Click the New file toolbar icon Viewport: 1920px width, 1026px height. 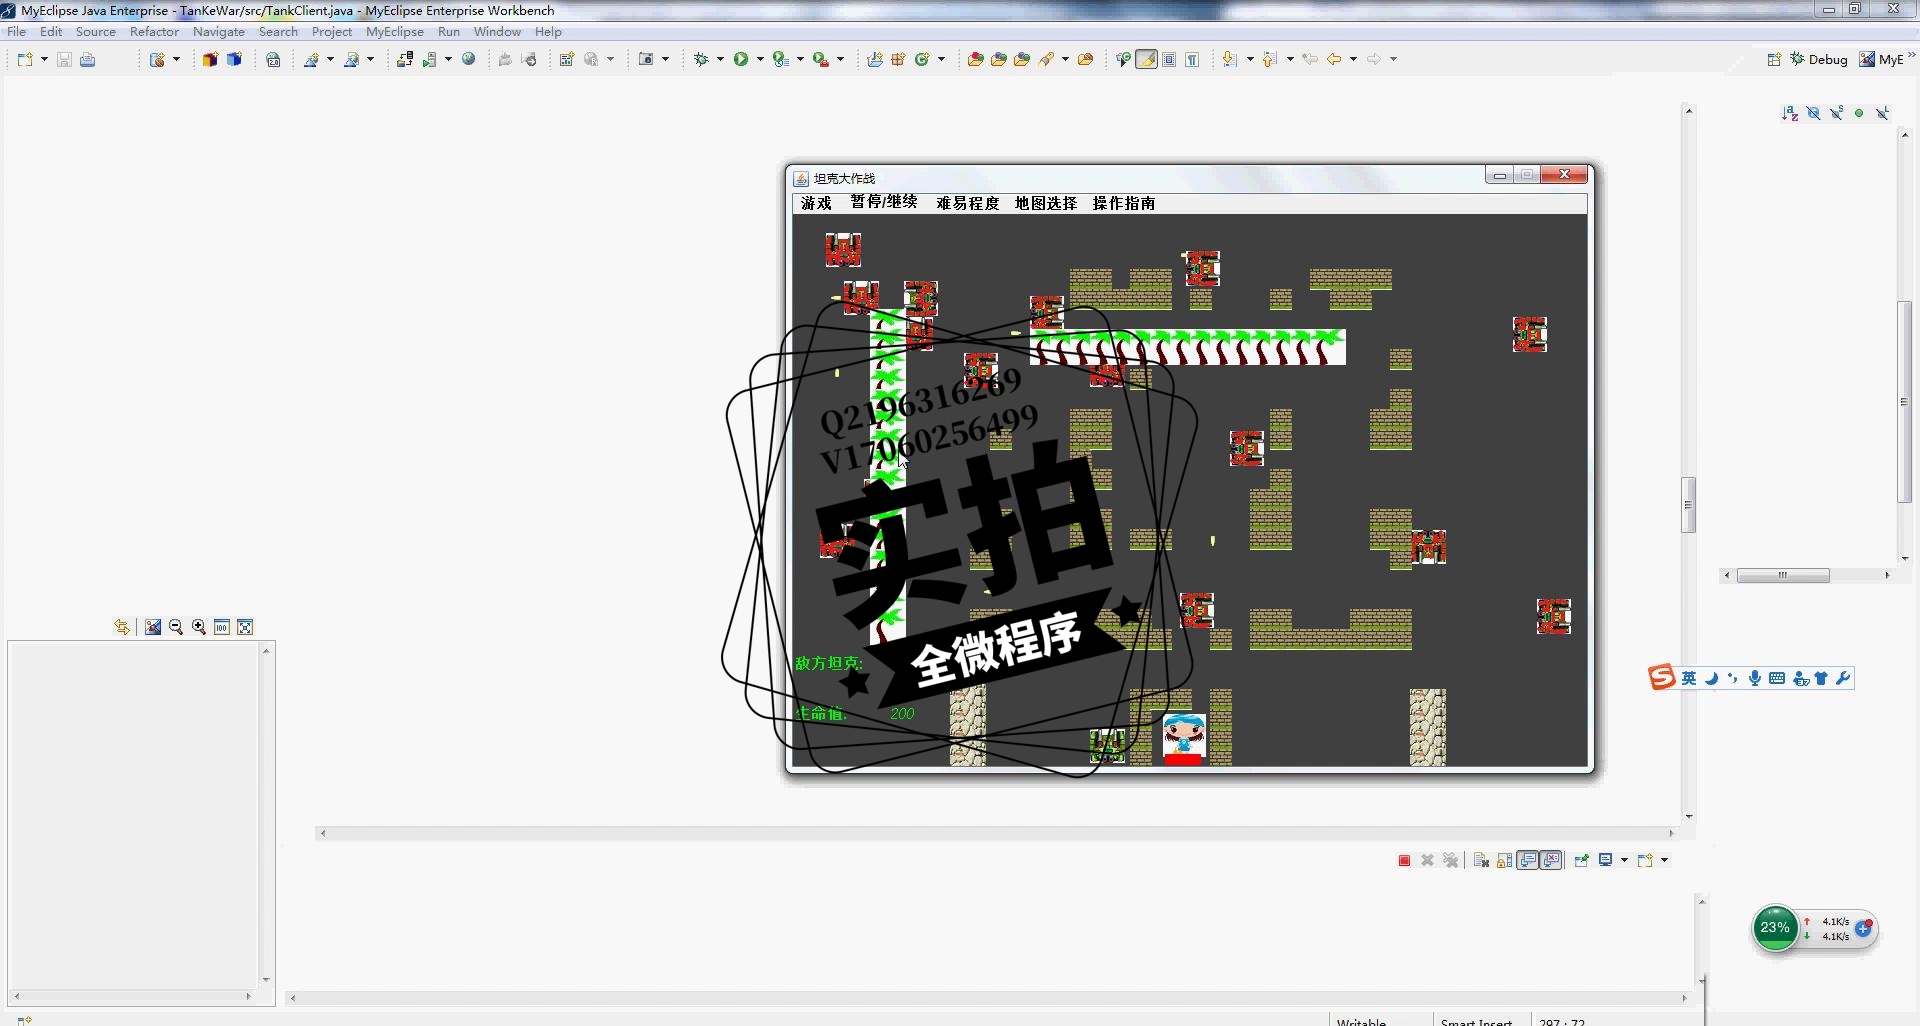point(25,59)
